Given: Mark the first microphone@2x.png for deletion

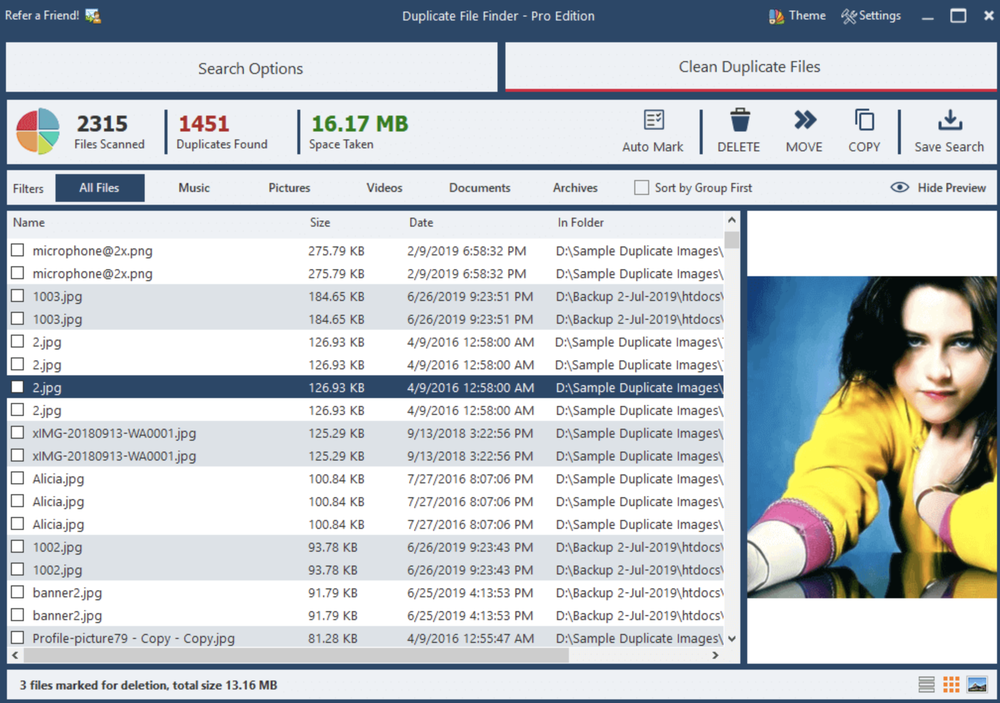Looking at the screenshot, I should (x=16, y=250).
